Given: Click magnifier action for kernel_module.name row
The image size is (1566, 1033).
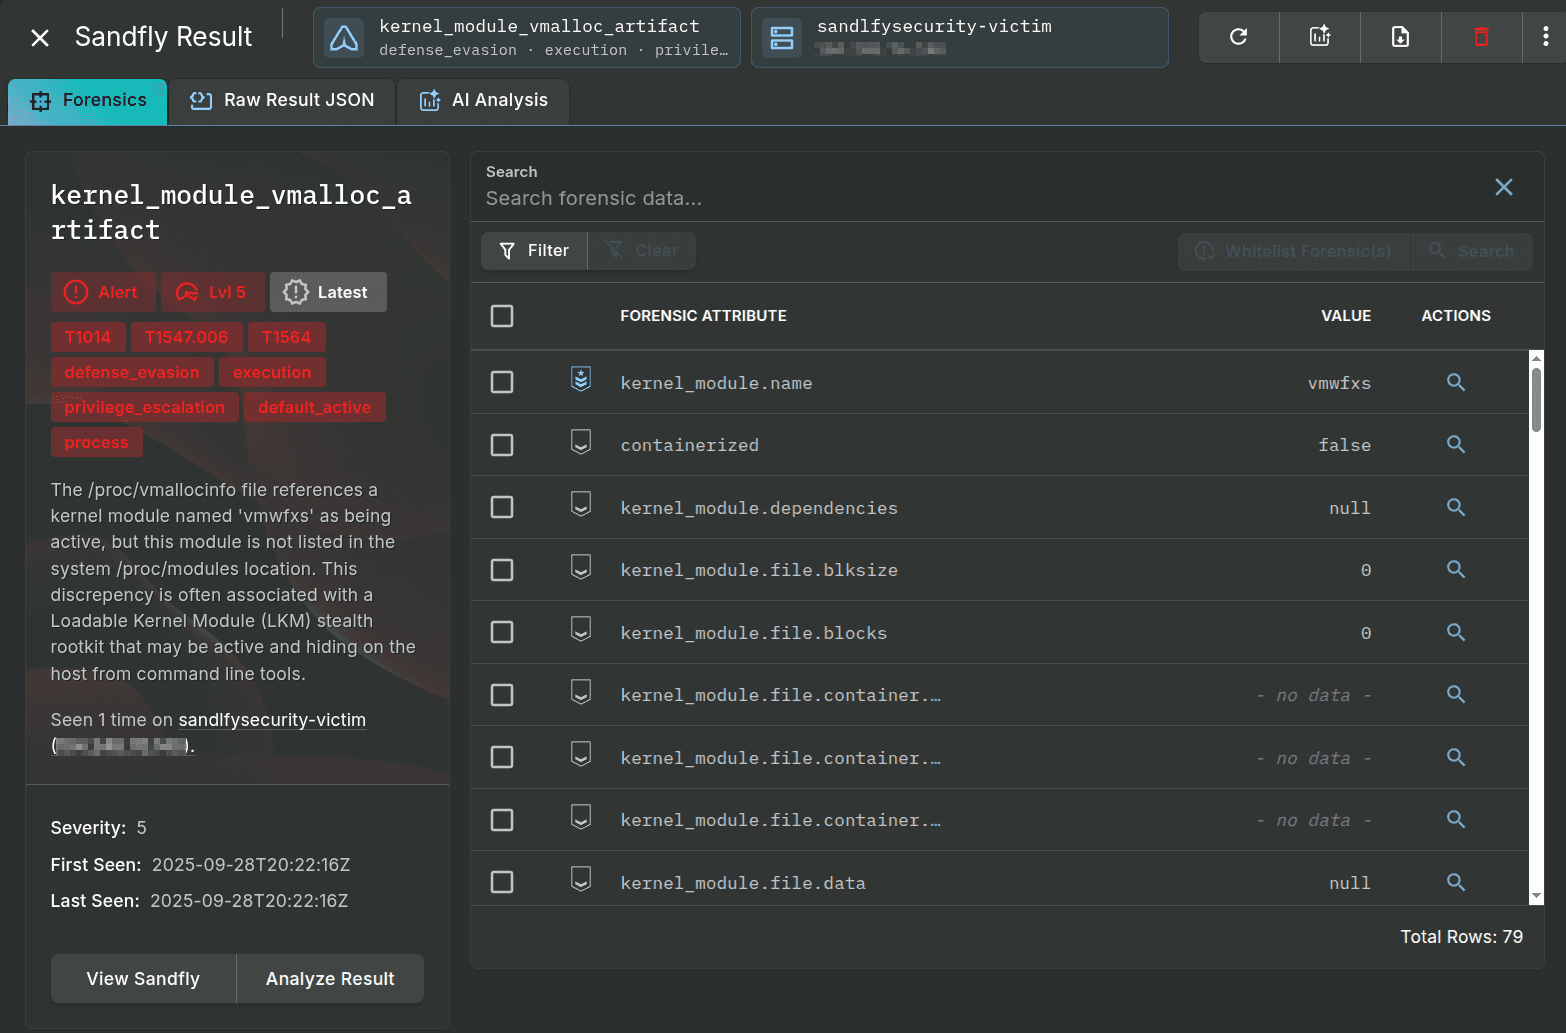Looking at the screenshot, I should point(1456,382).
